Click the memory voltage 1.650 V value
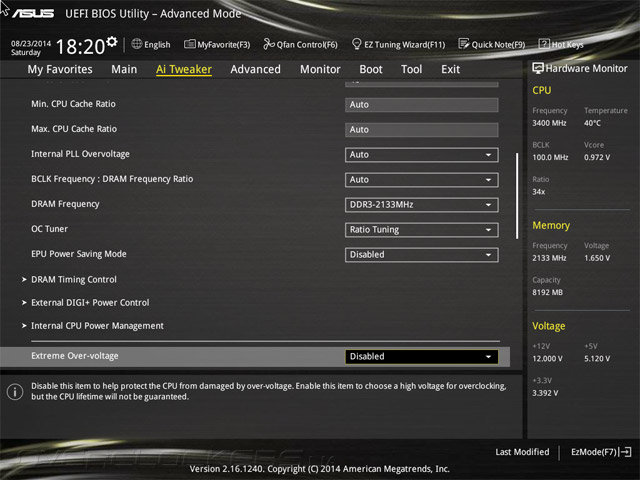 pos(597,258)
